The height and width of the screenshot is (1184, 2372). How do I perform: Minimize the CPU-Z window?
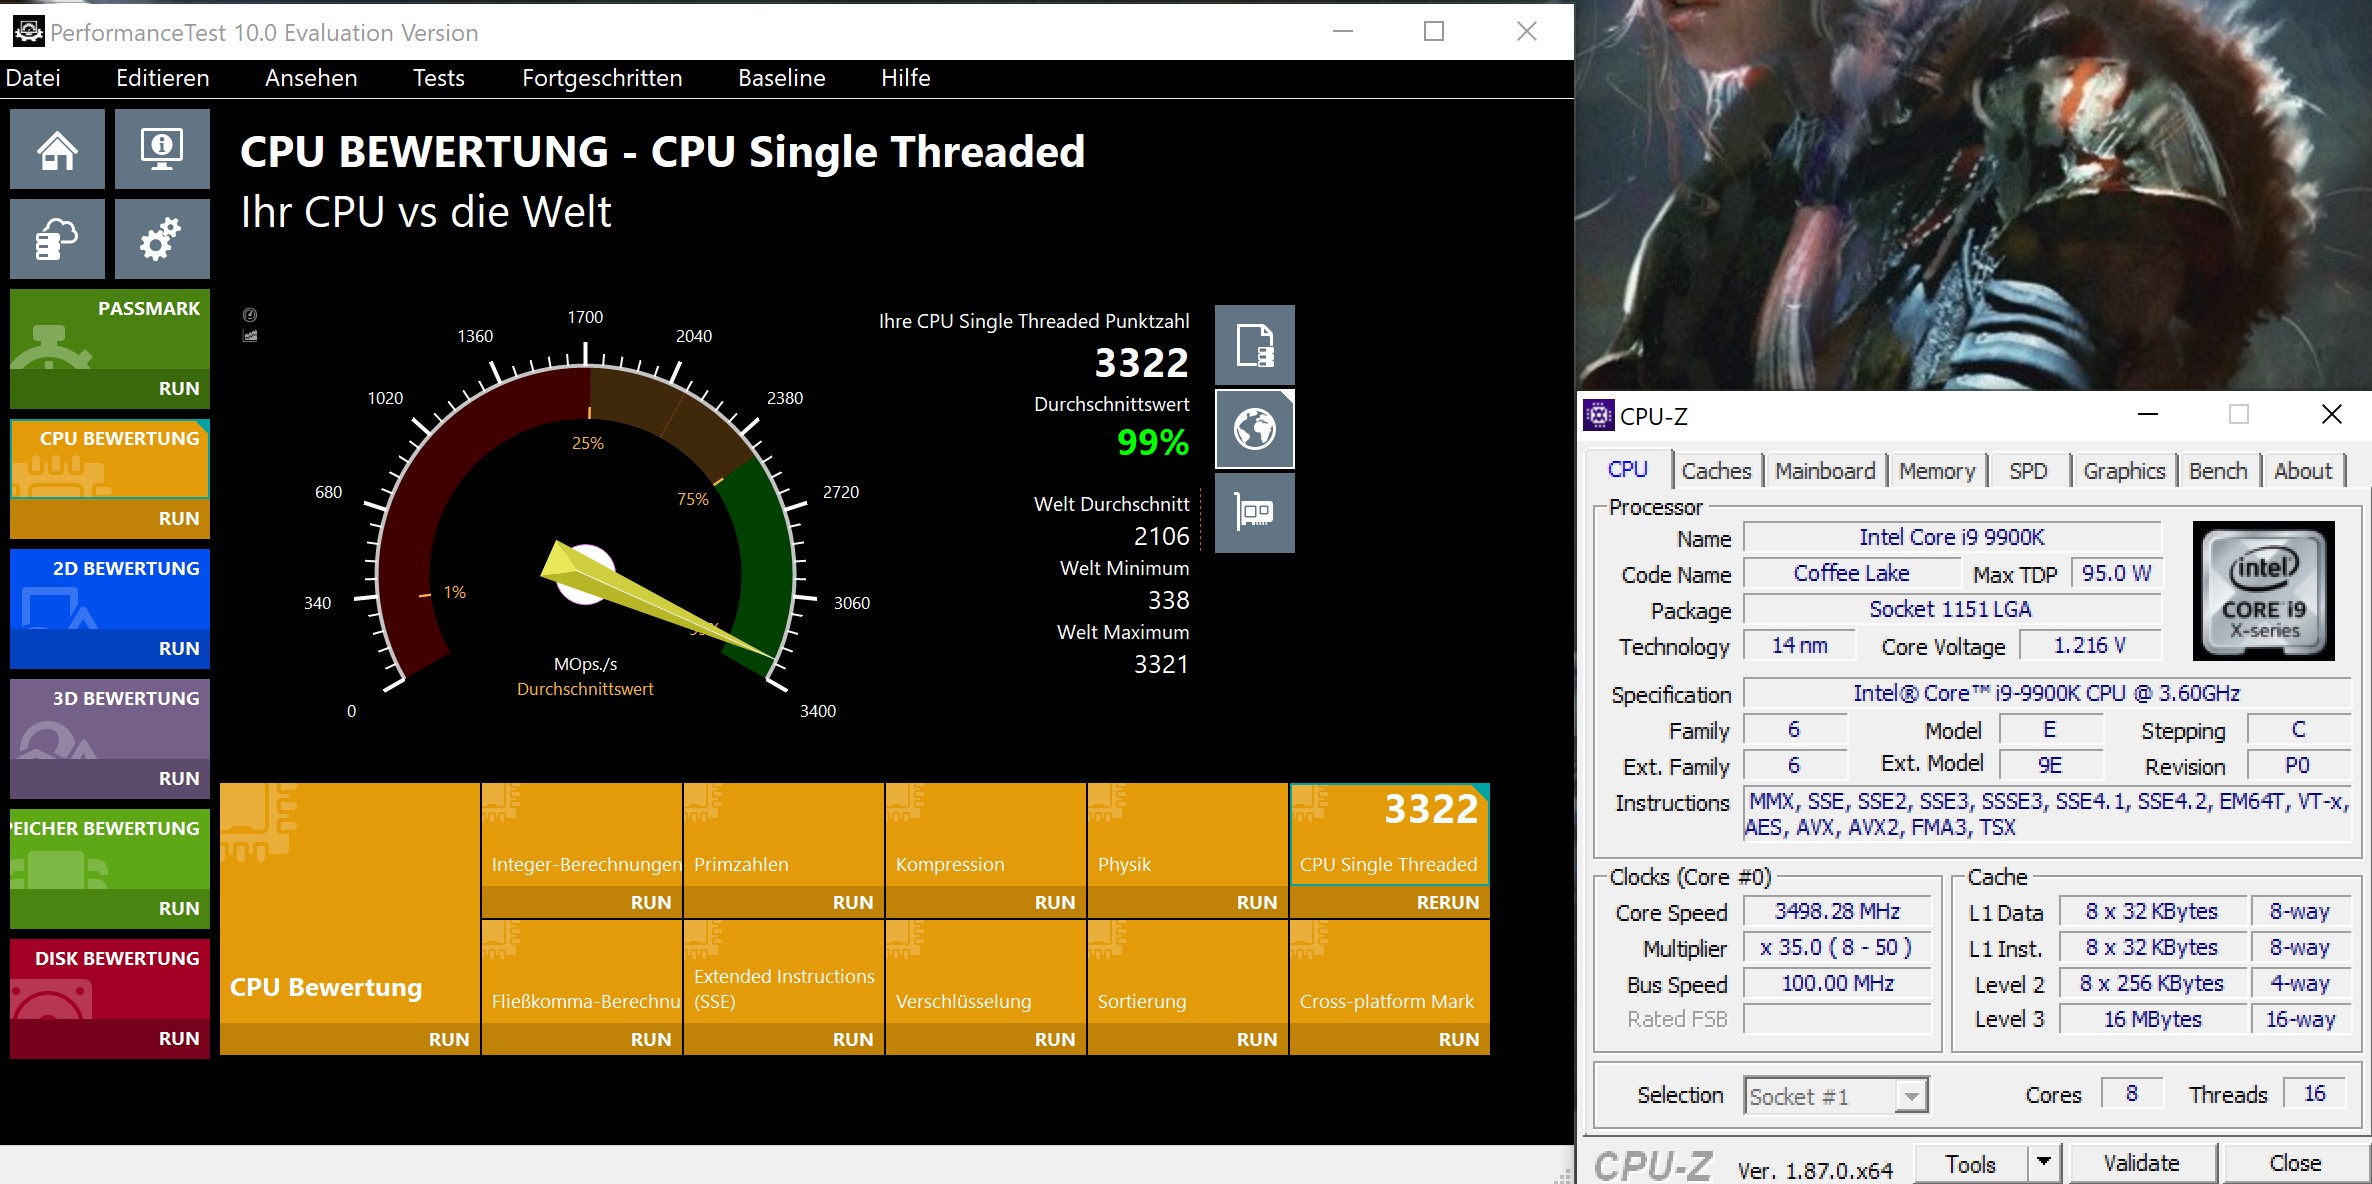[2147, 414]
